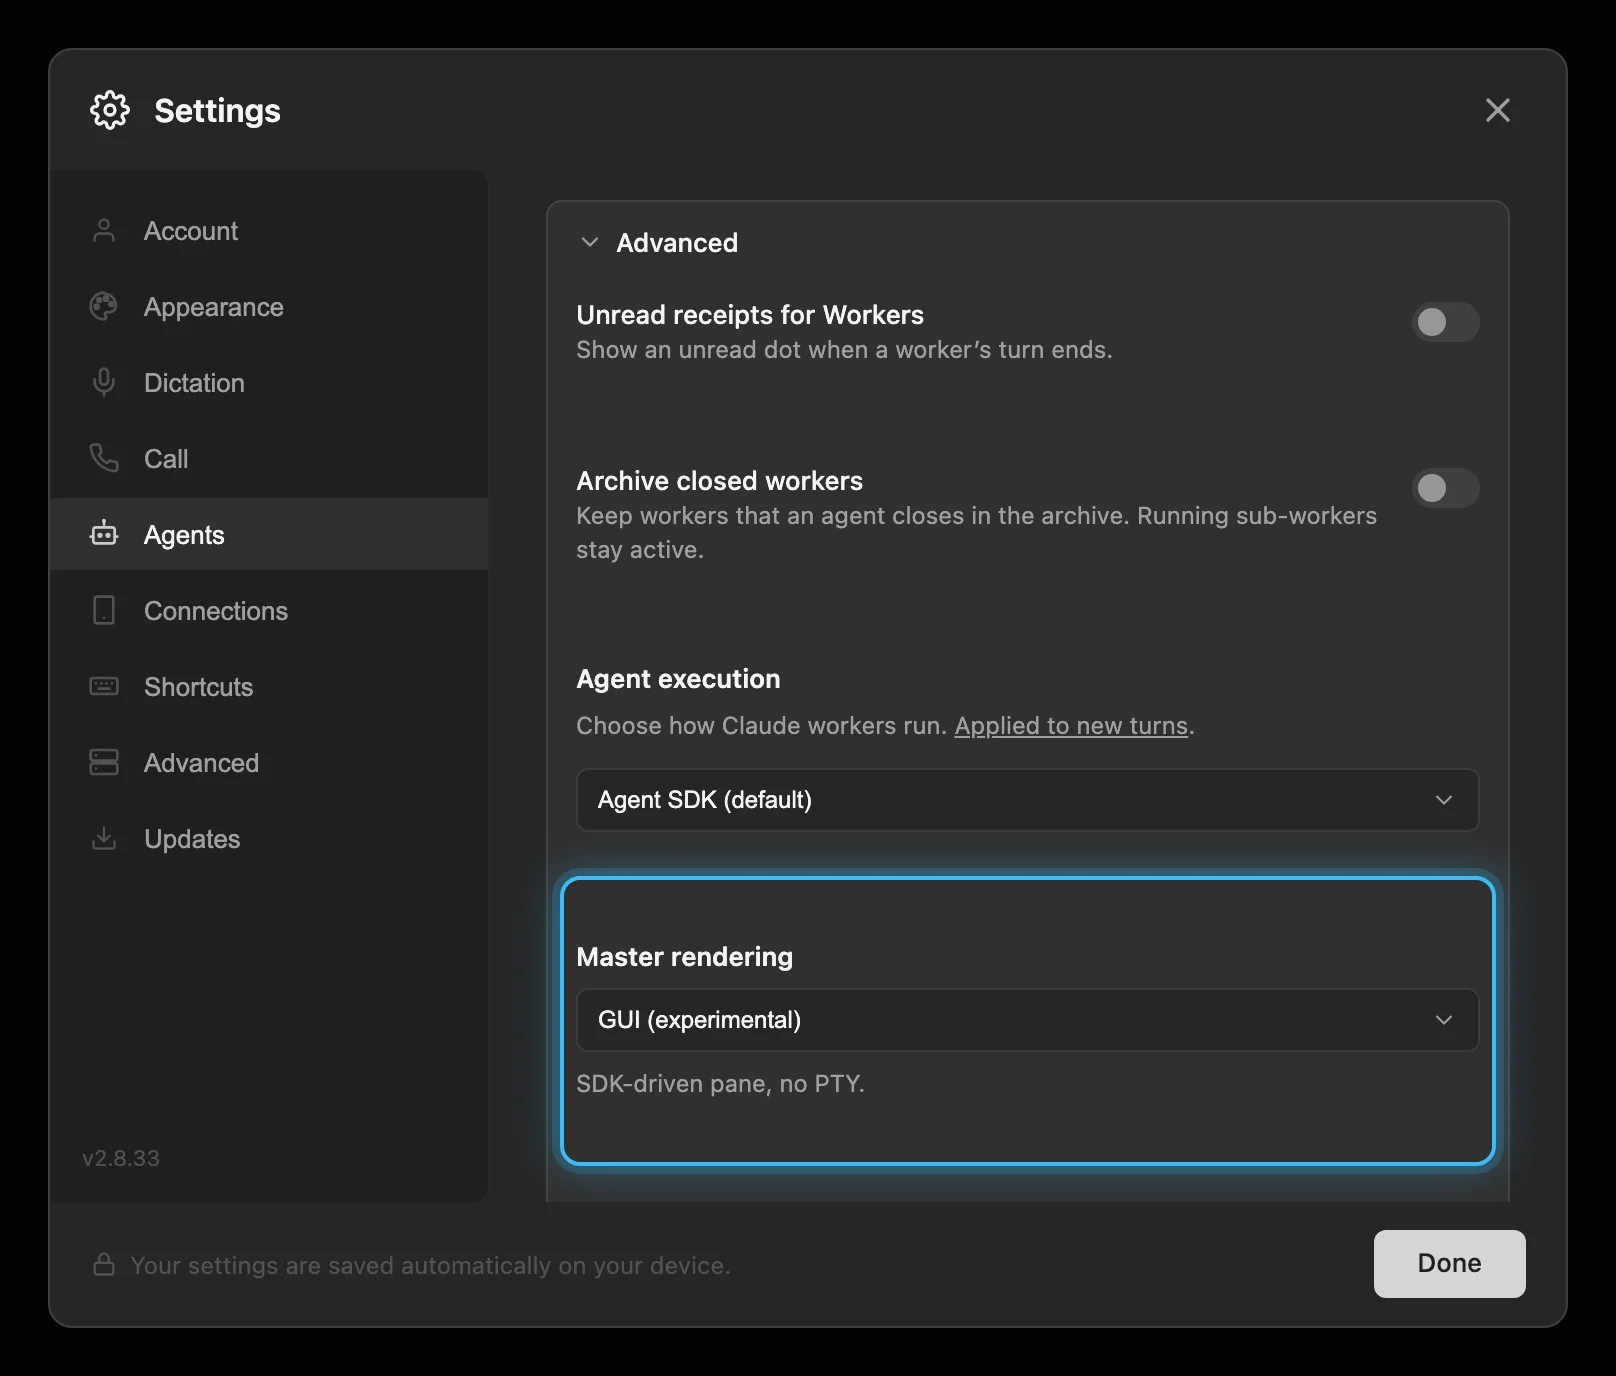Click the Updates download icon
Image resolution: width=1616 pixels, height=1376 pixels.
(104, 838)
